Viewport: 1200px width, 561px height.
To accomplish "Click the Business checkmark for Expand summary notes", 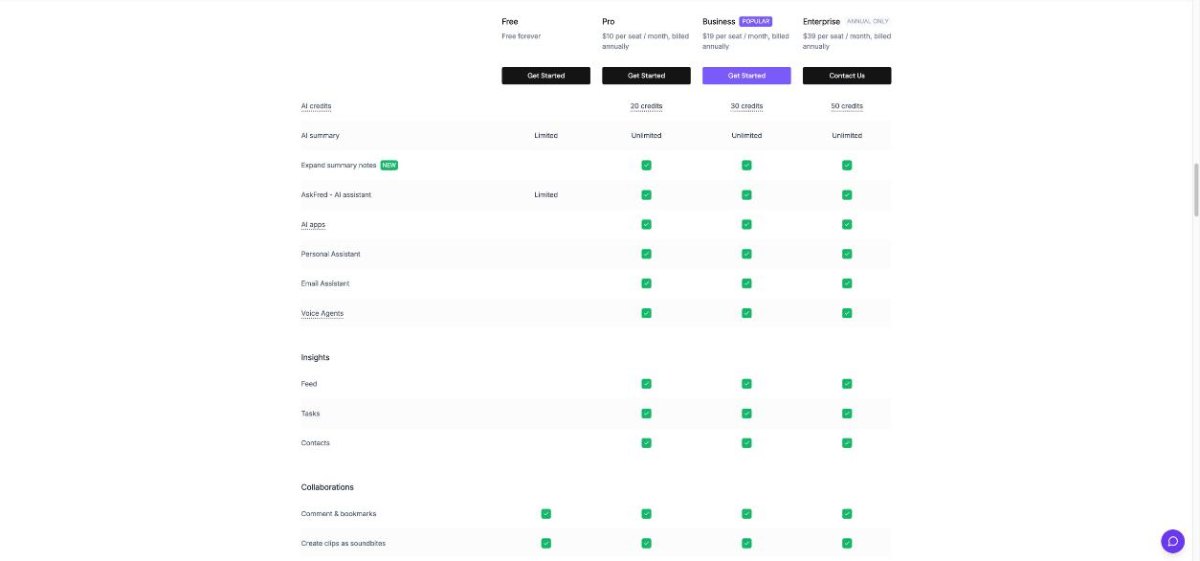I will [746, 165].
